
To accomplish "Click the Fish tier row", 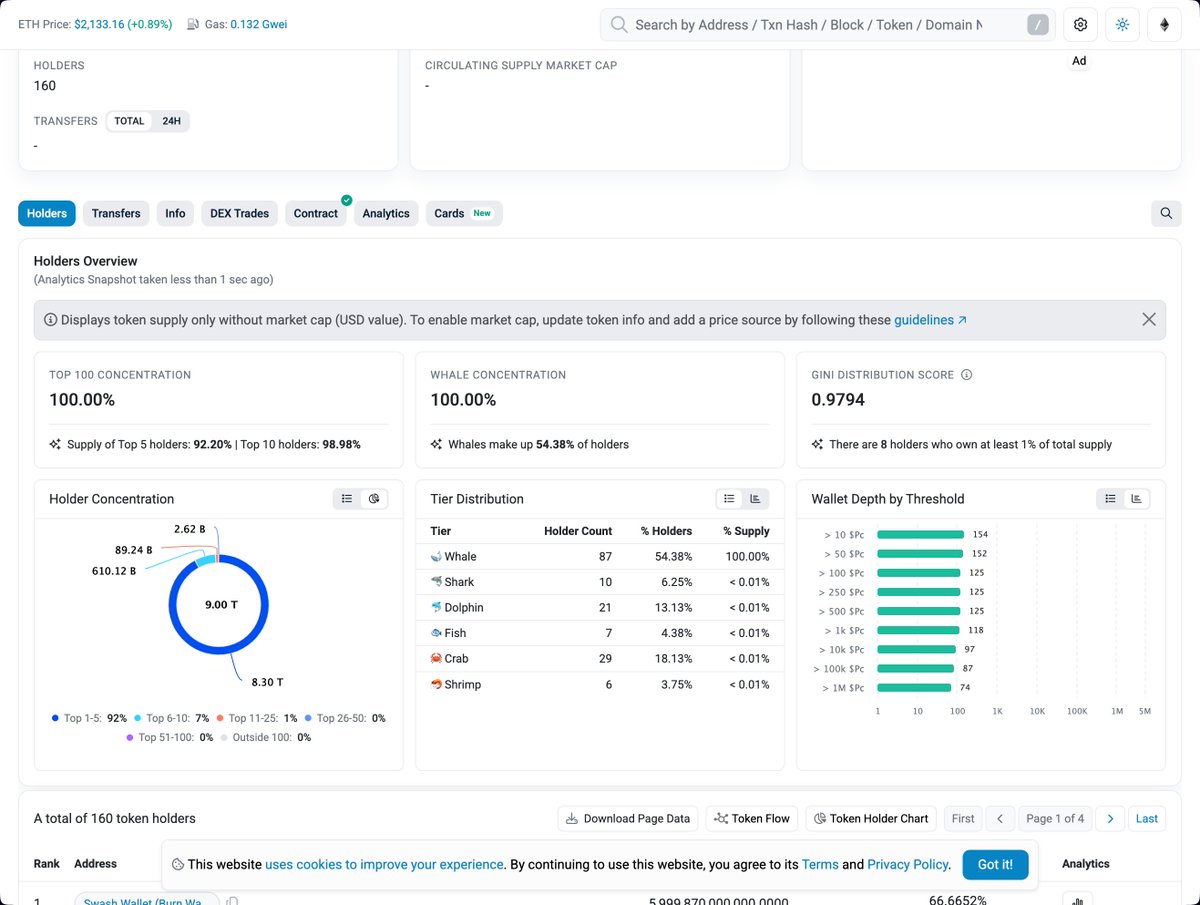I will (x=600, y=633).
